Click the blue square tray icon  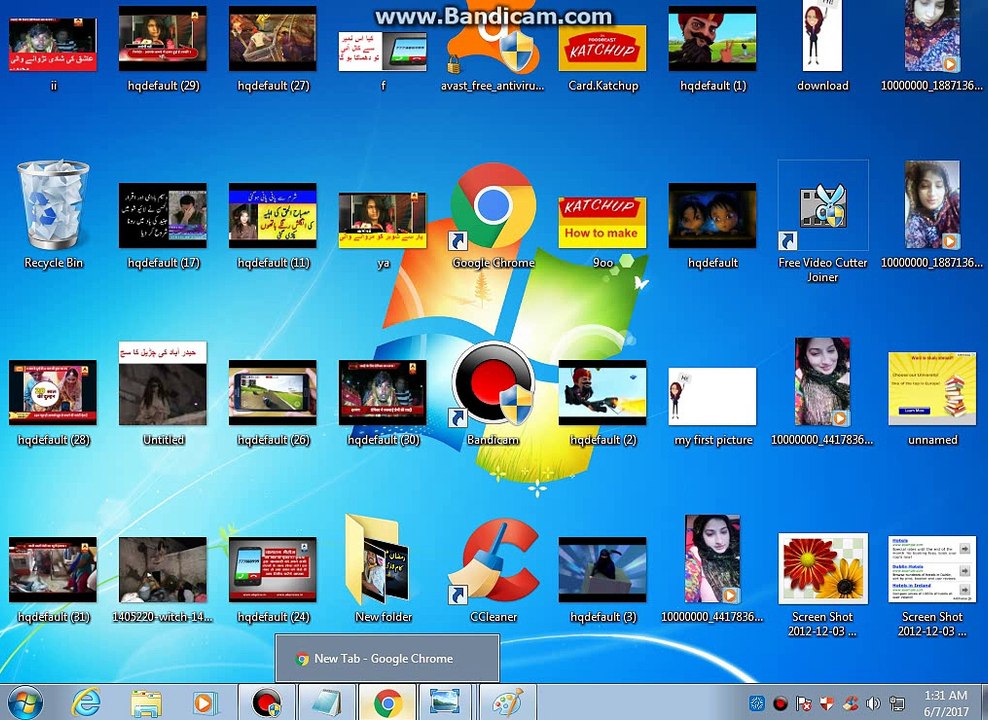pyautogui.click(x=757, y=704)
